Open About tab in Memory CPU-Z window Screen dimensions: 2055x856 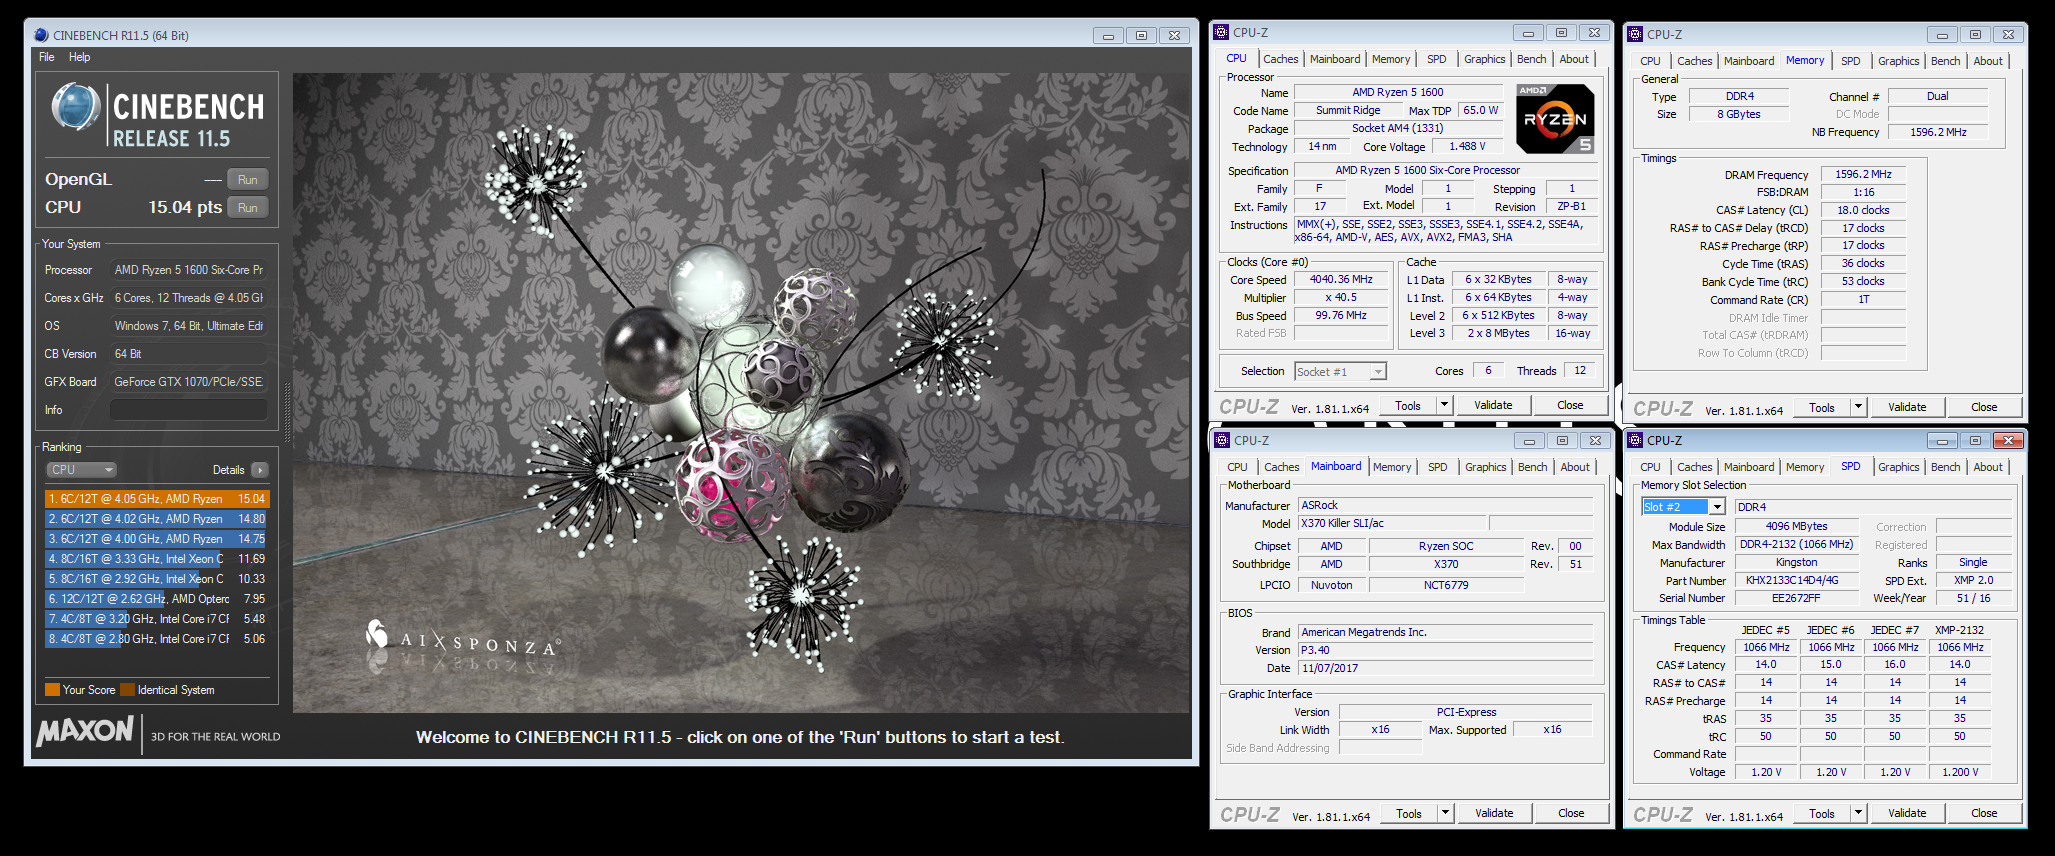pos(1988,61)
